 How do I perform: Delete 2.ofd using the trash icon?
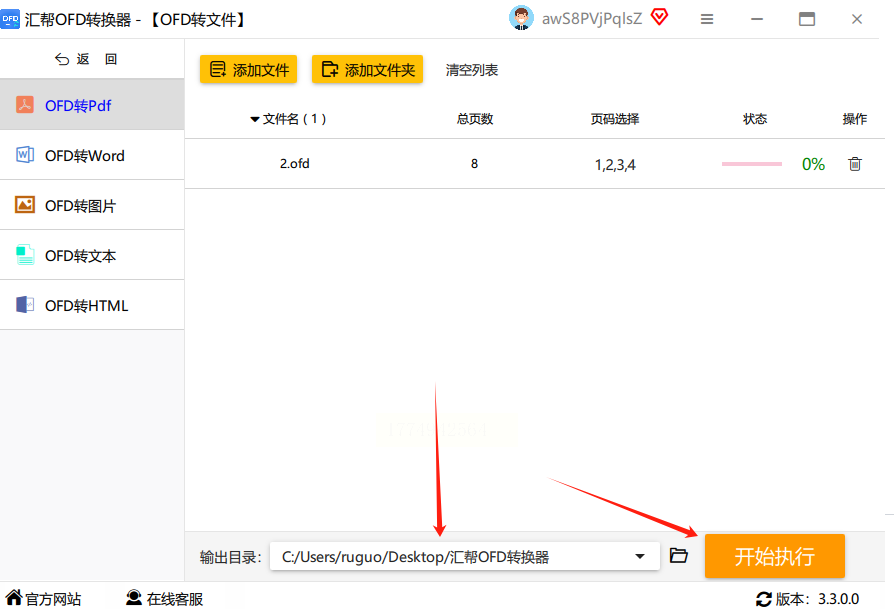click(x=855, y=164)
